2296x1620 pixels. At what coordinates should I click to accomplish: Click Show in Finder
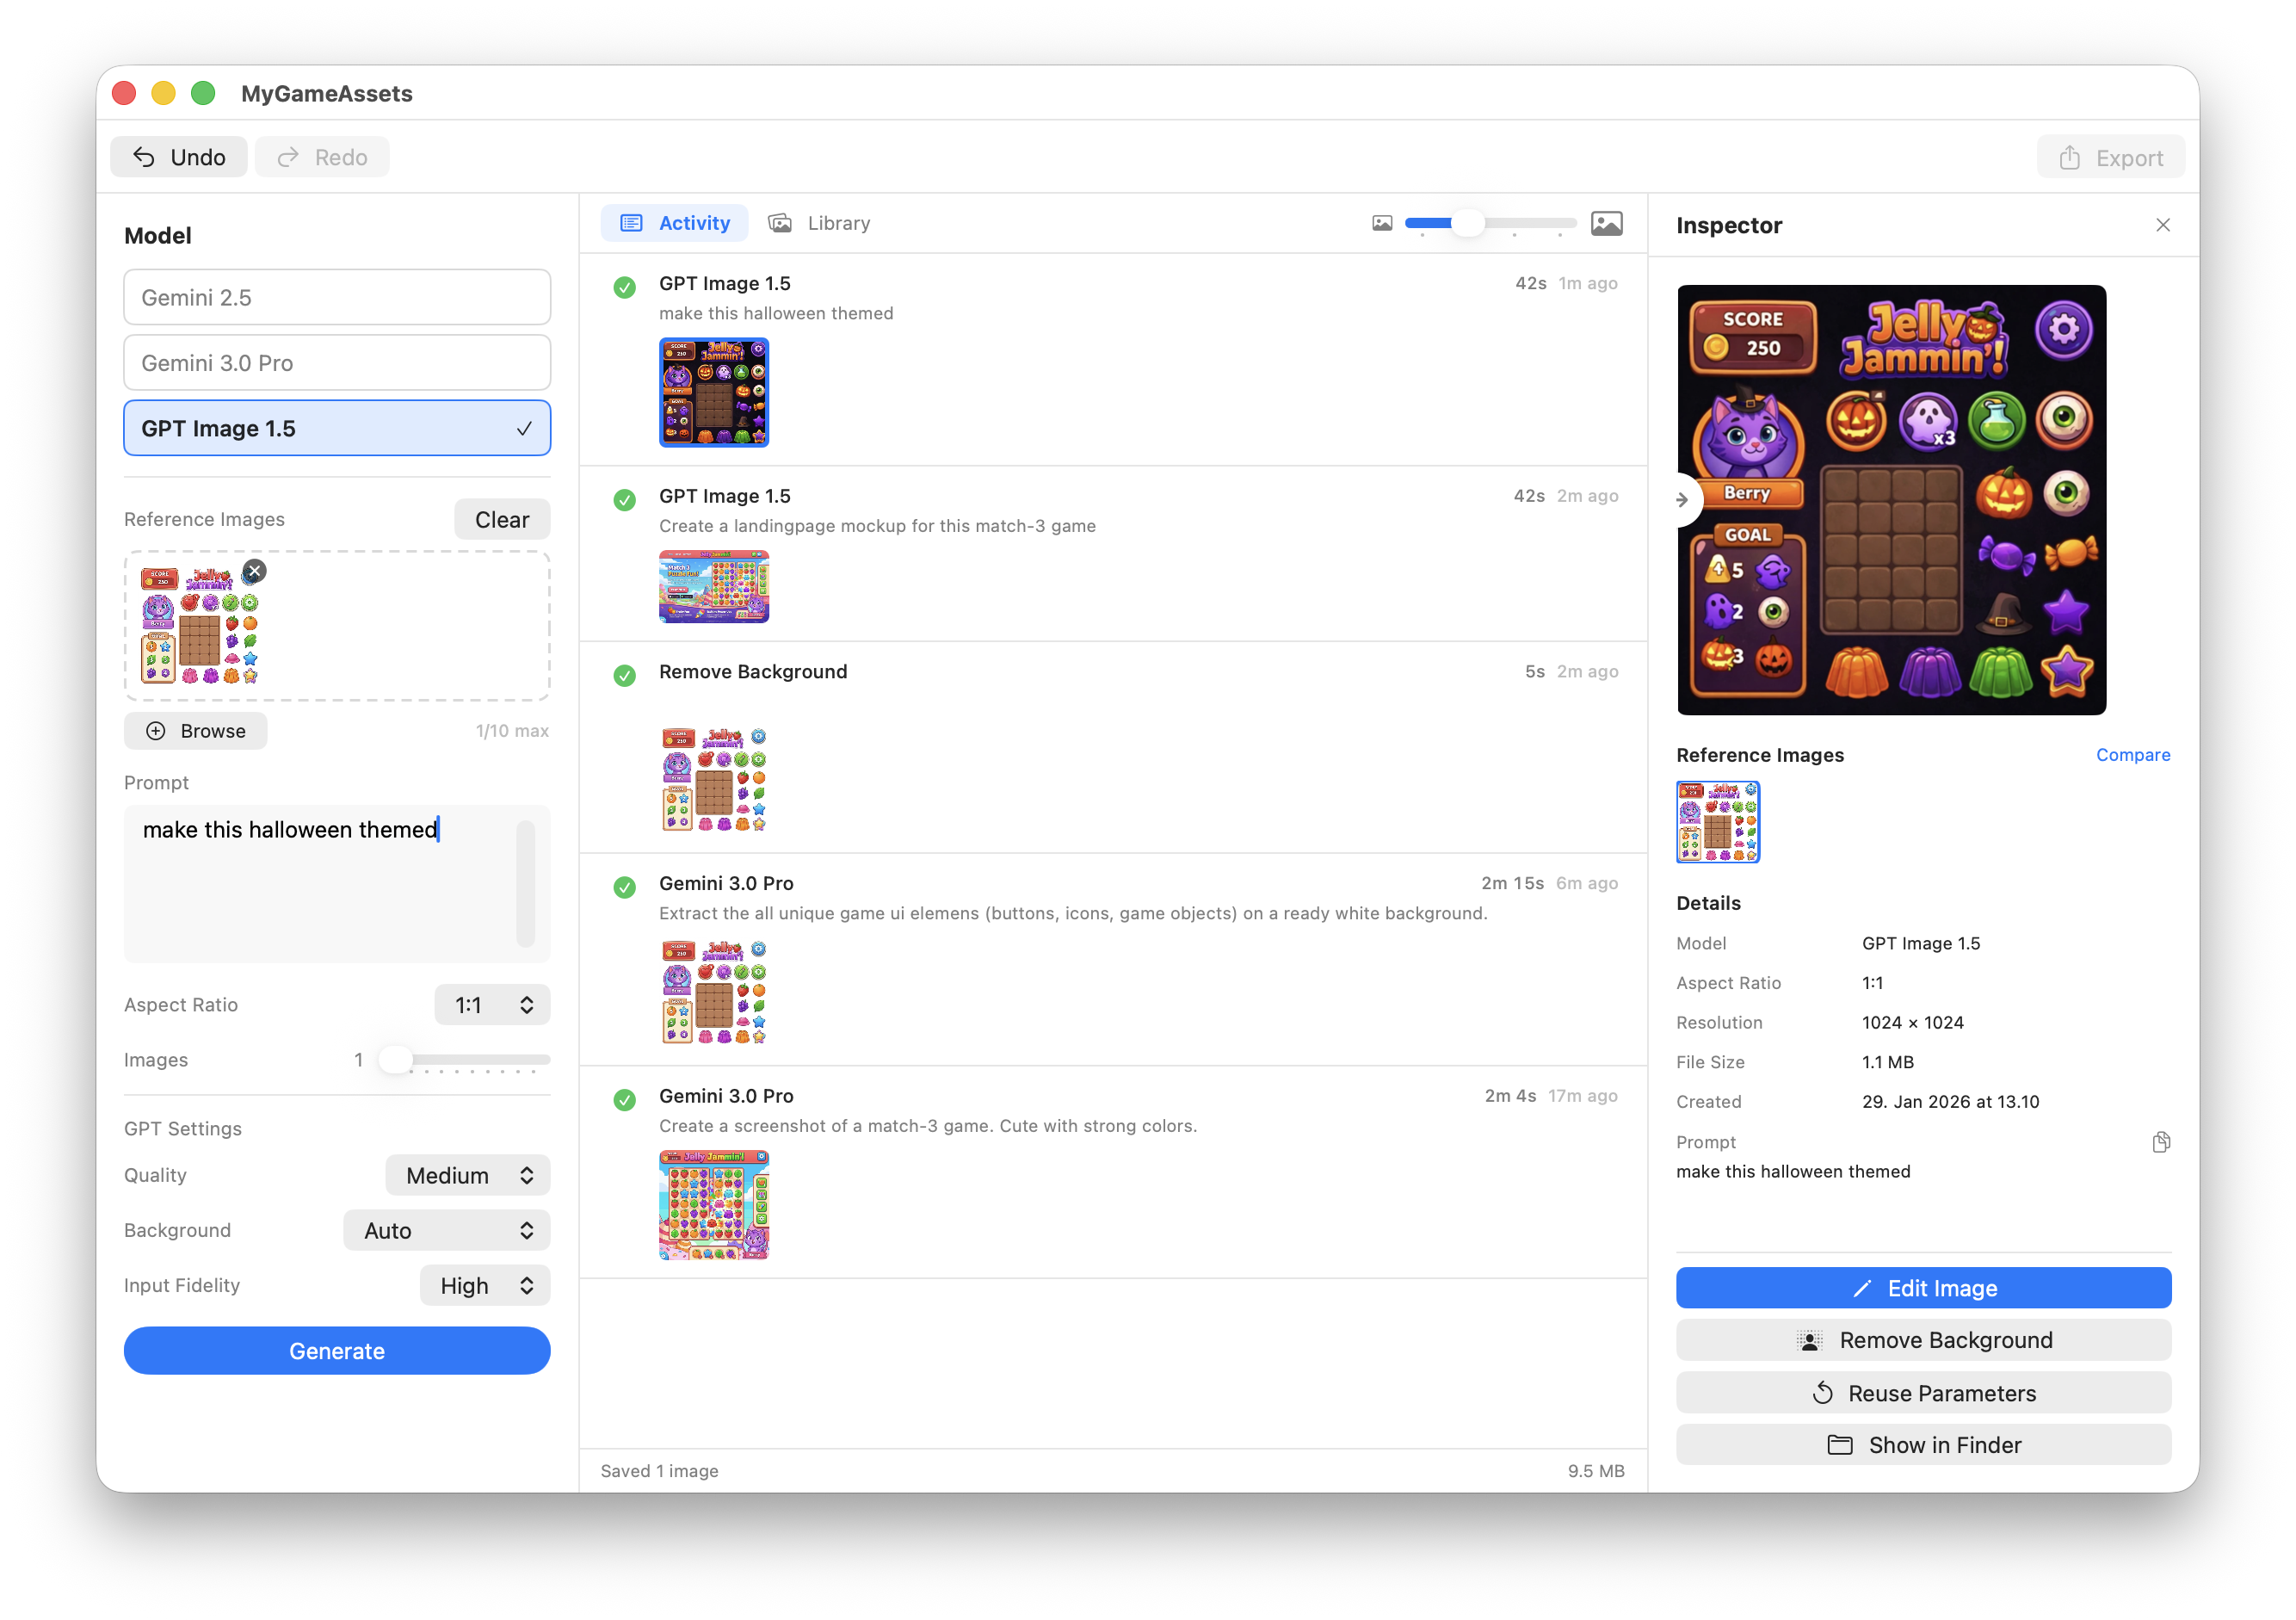[x=1923, y=1445]
